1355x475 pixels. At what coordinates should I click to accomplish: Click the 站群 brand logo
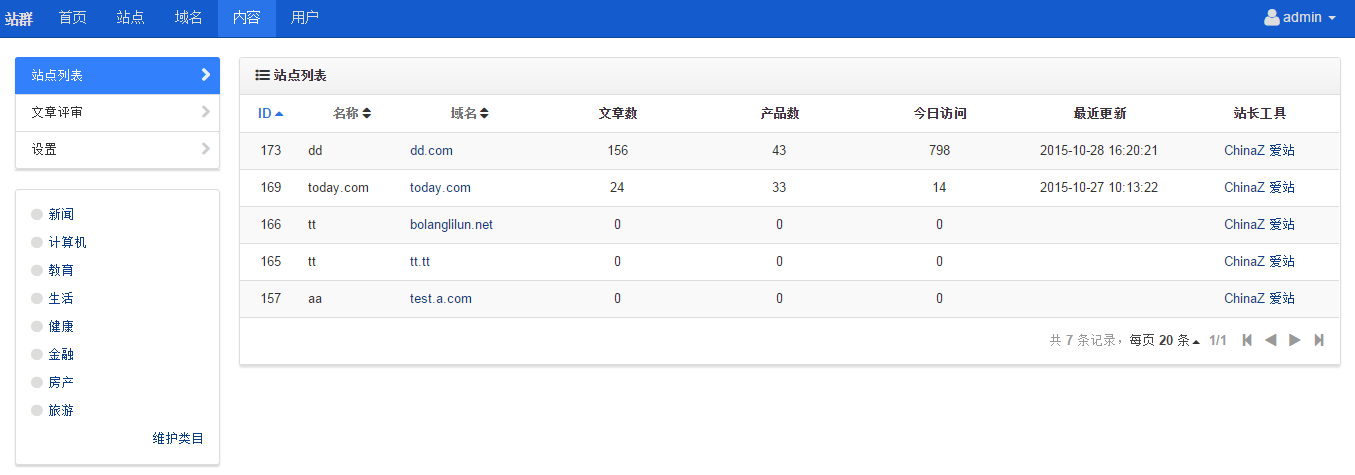[x=19, y=18]
